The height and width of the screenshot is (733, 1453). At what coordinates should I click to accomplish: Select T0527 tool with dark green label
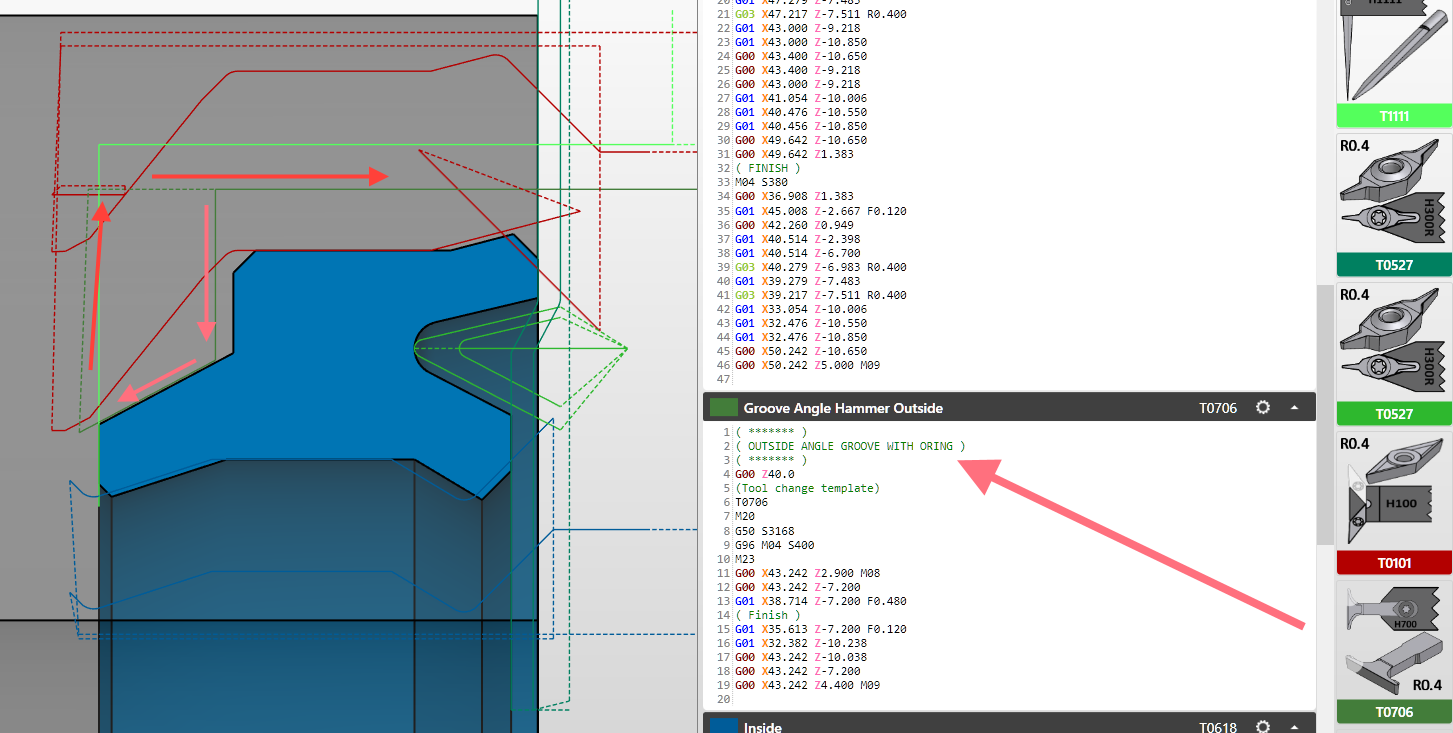(1394, 204)
